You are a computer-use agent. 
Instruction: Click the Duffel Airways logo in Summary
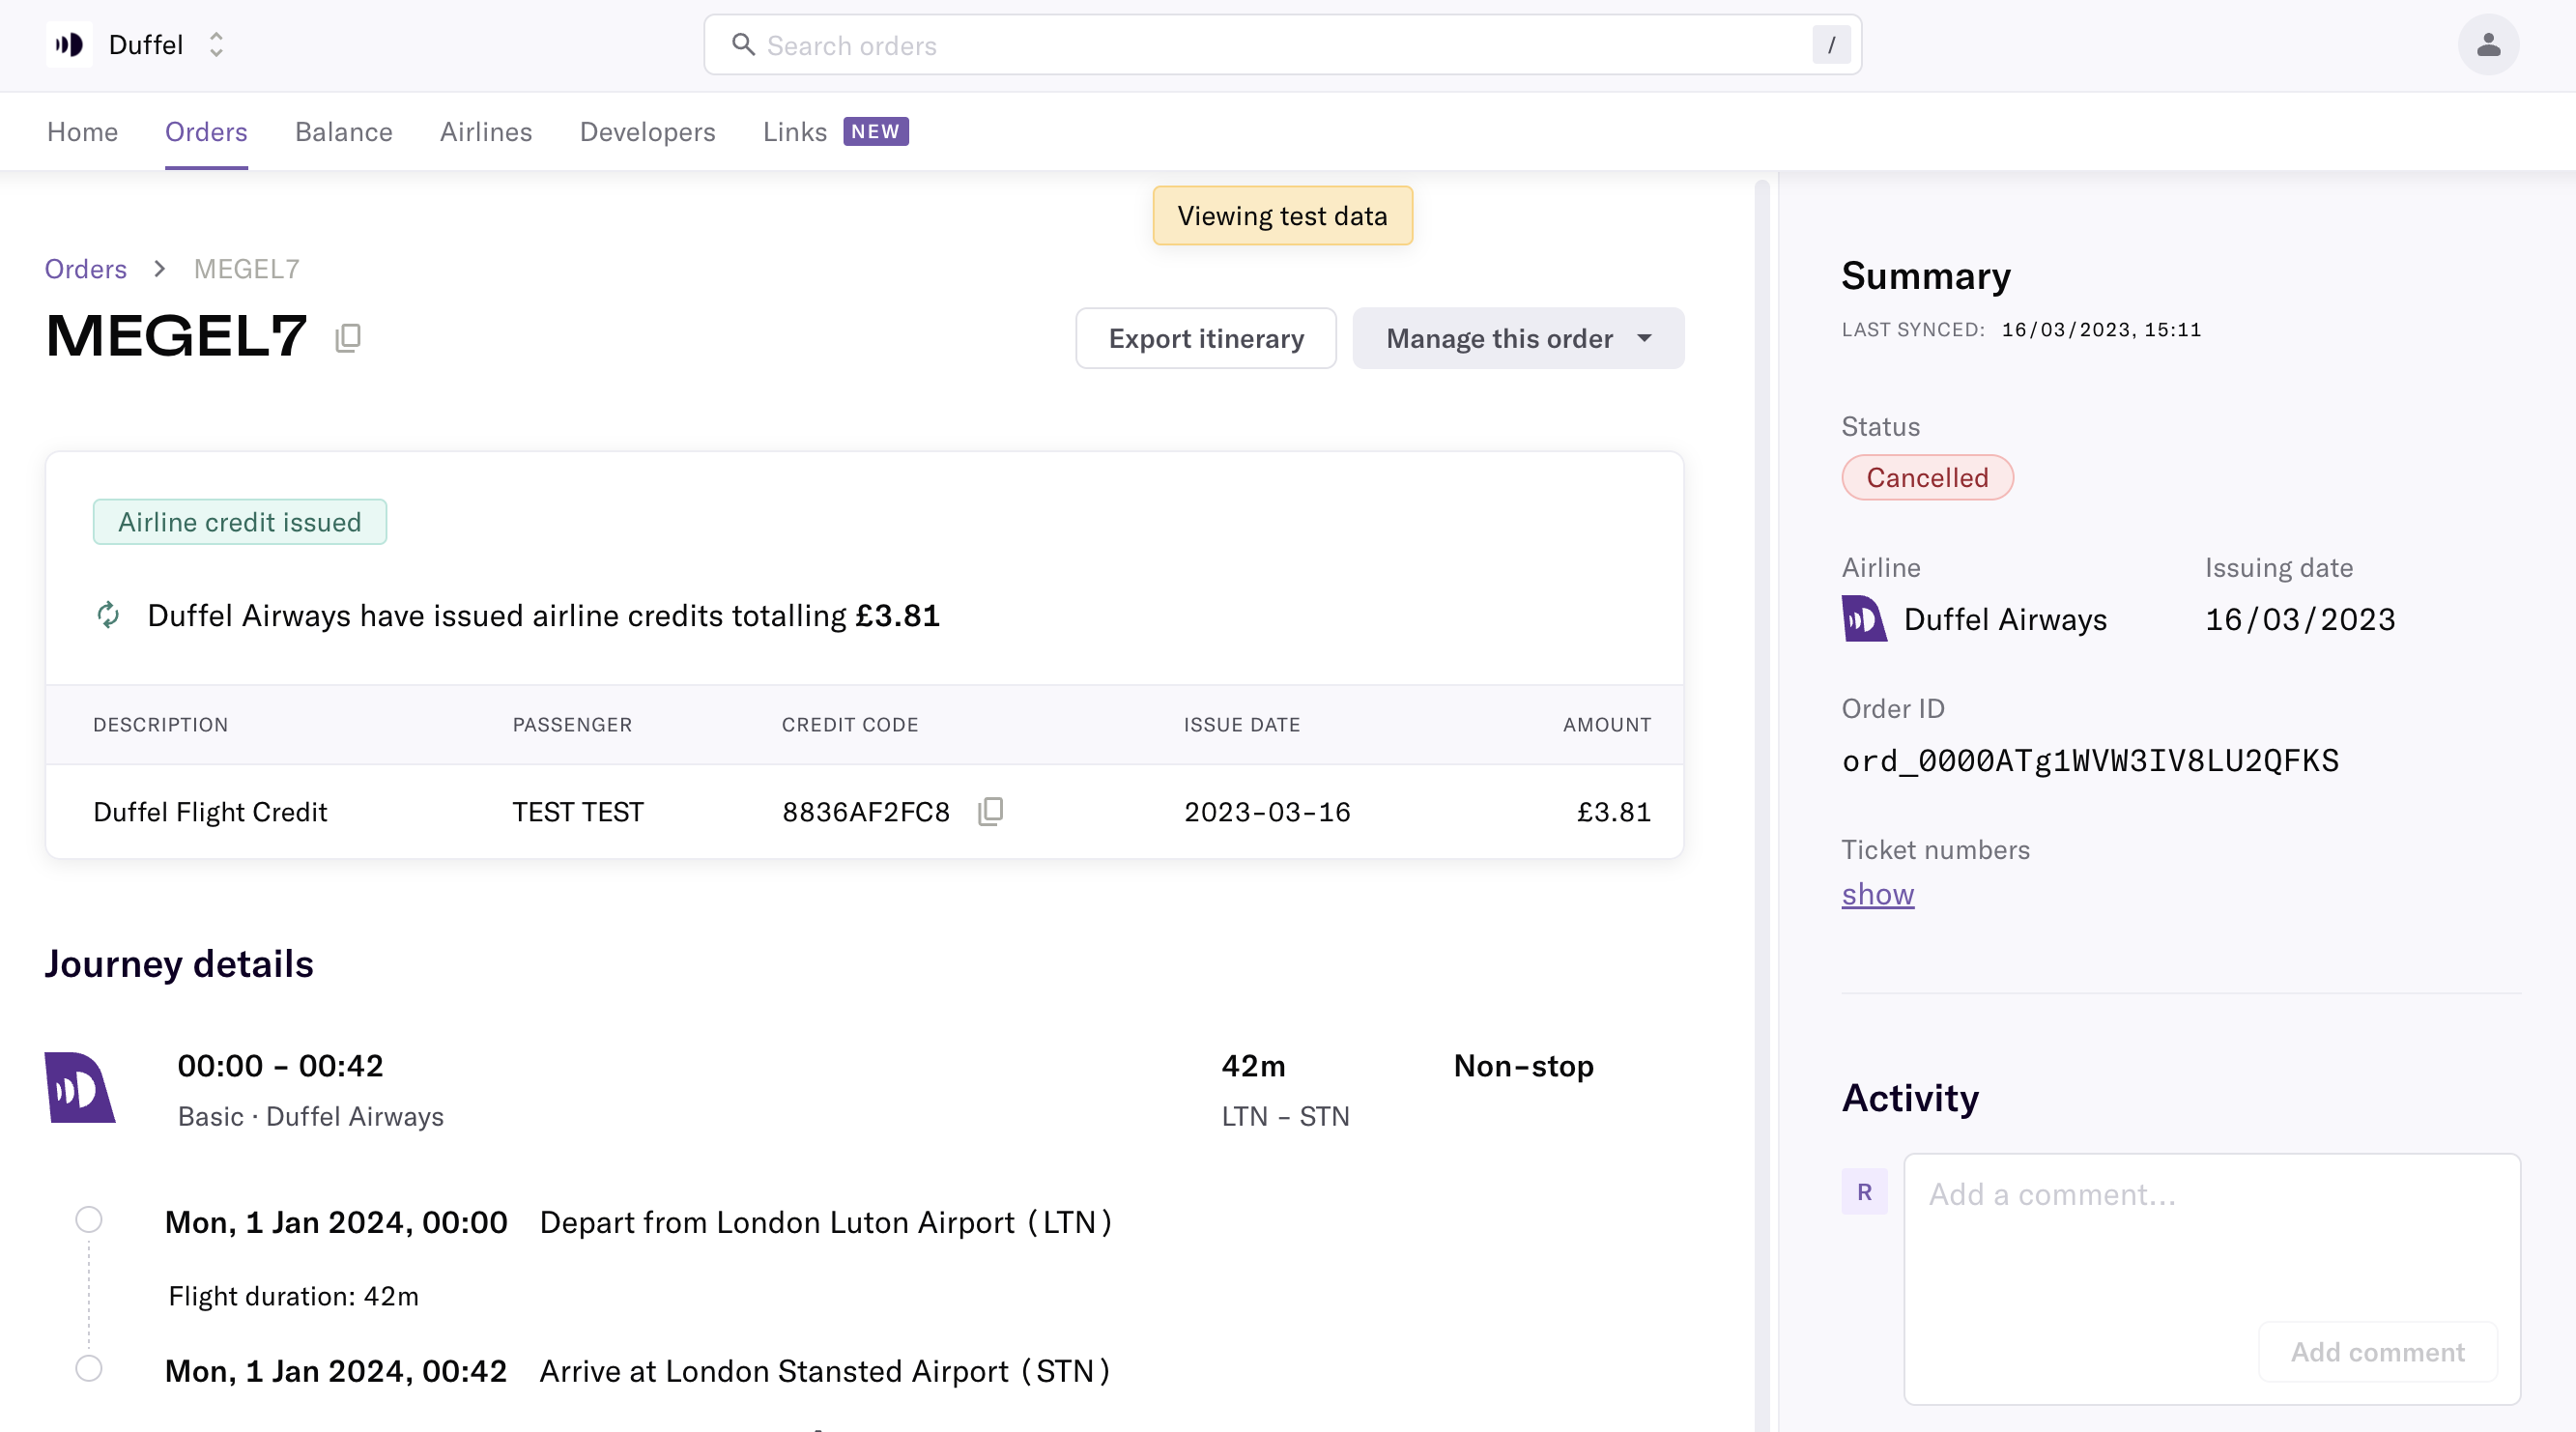pos(1864,619)
